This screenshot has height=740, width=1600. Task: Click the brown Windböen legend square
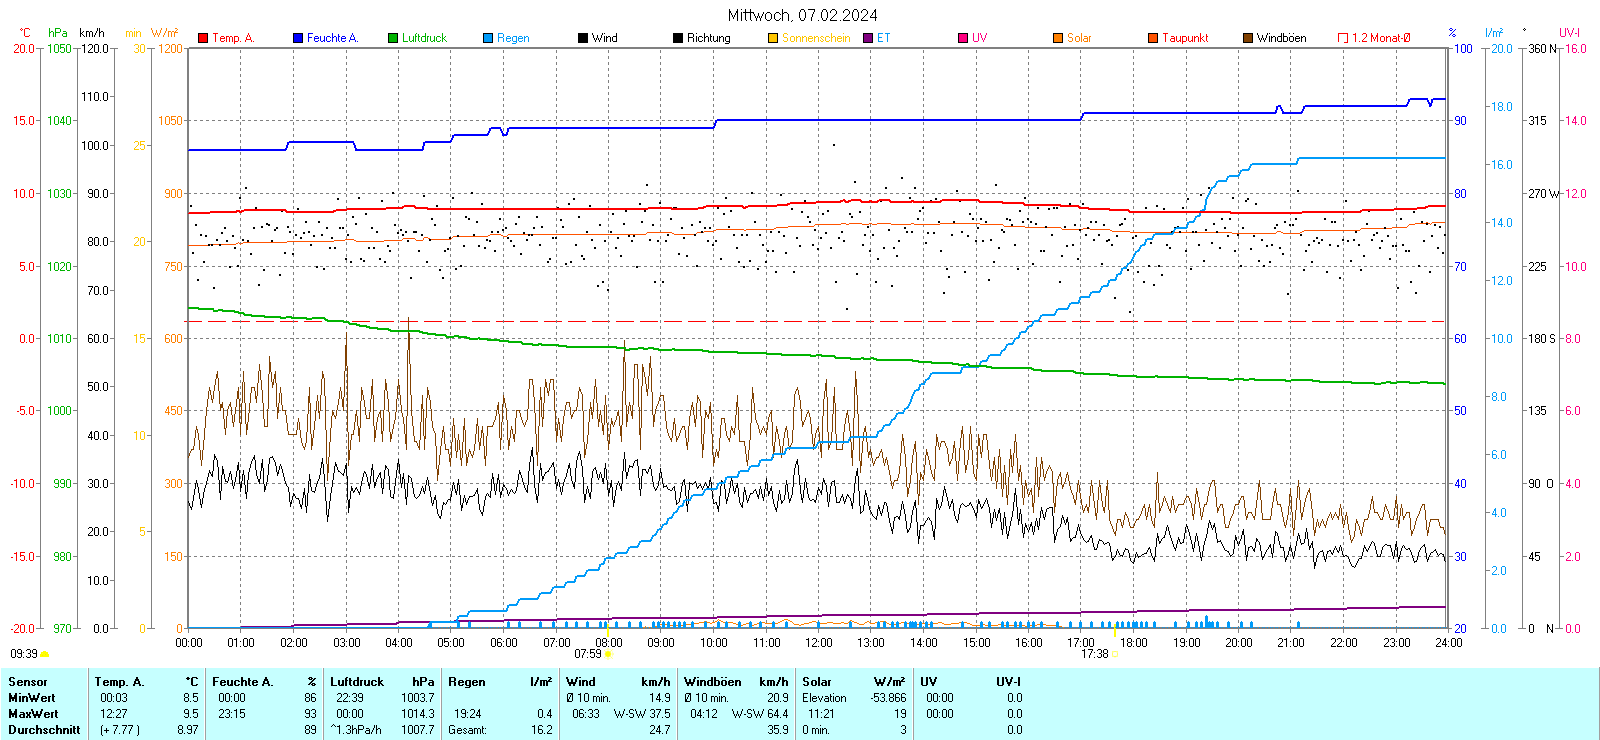click(1248, 38)
